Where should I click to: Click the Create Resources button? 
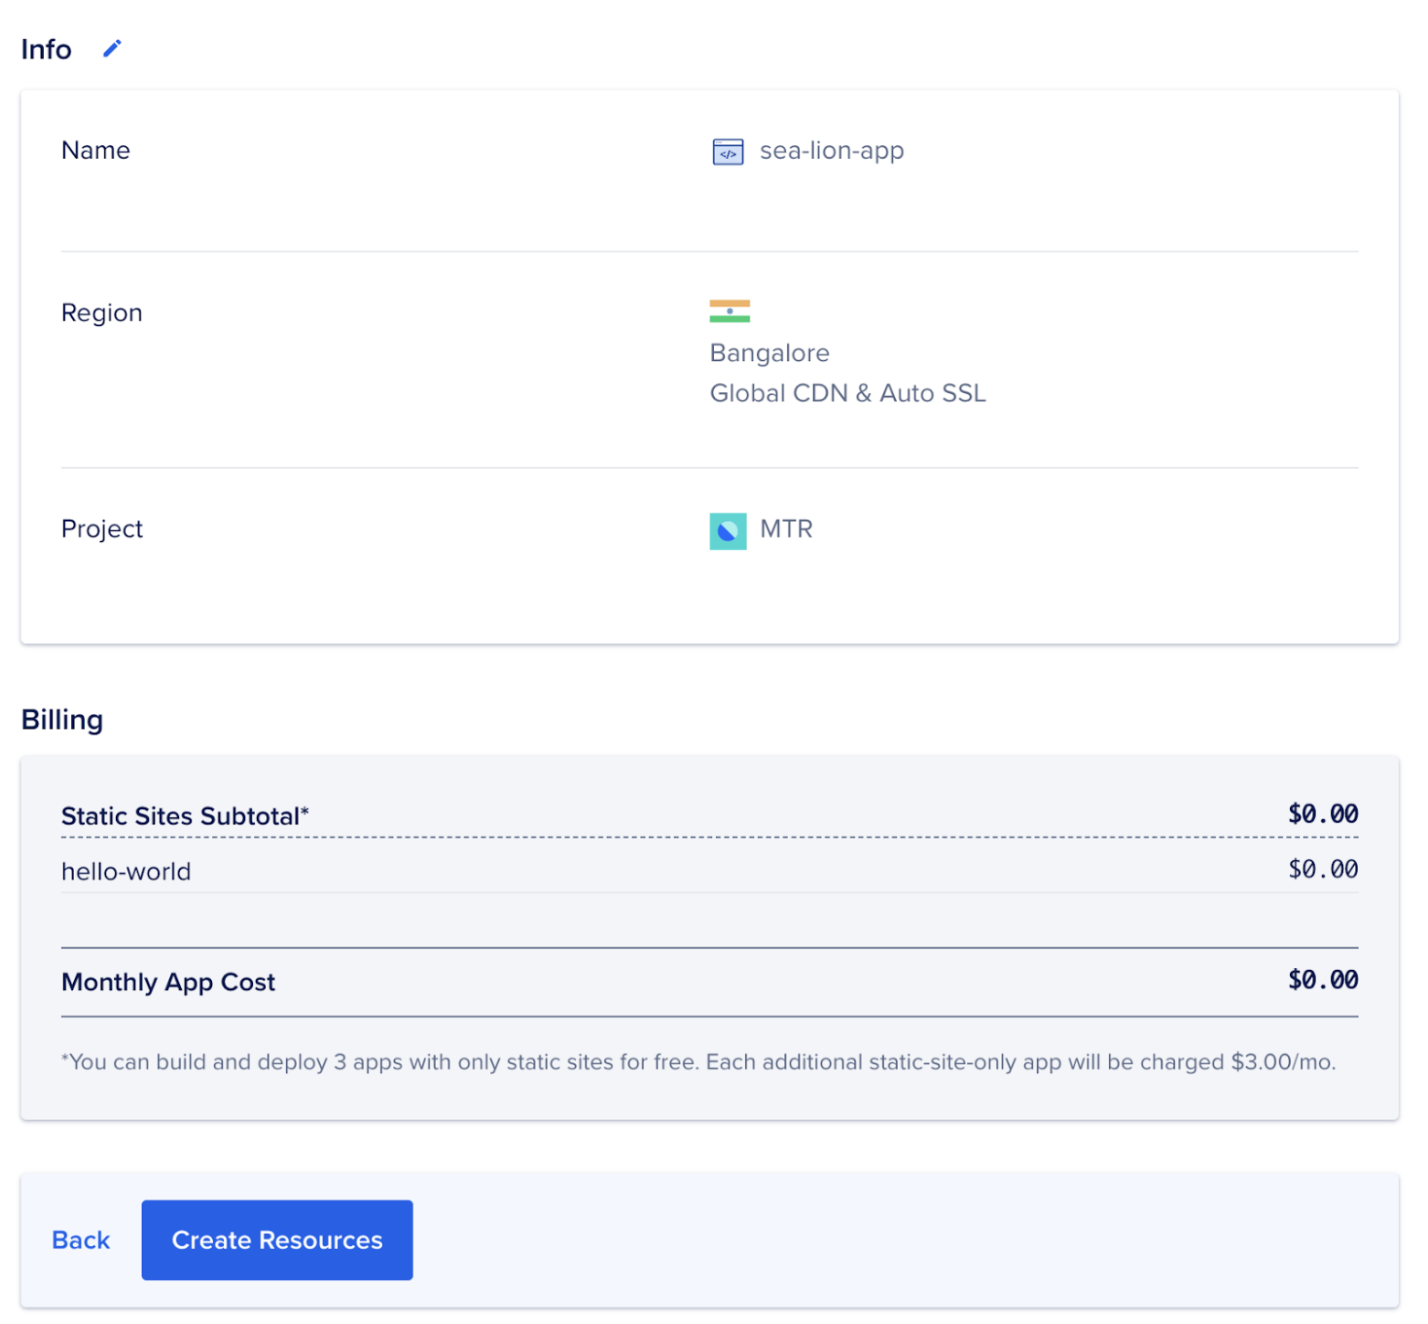pyautogui.click(x=277, y=1240)
